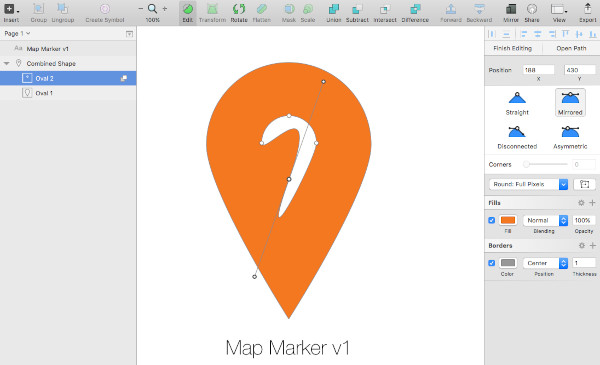
Task: Open the orange Fill color swatch
Action: (x=508, y=220)
